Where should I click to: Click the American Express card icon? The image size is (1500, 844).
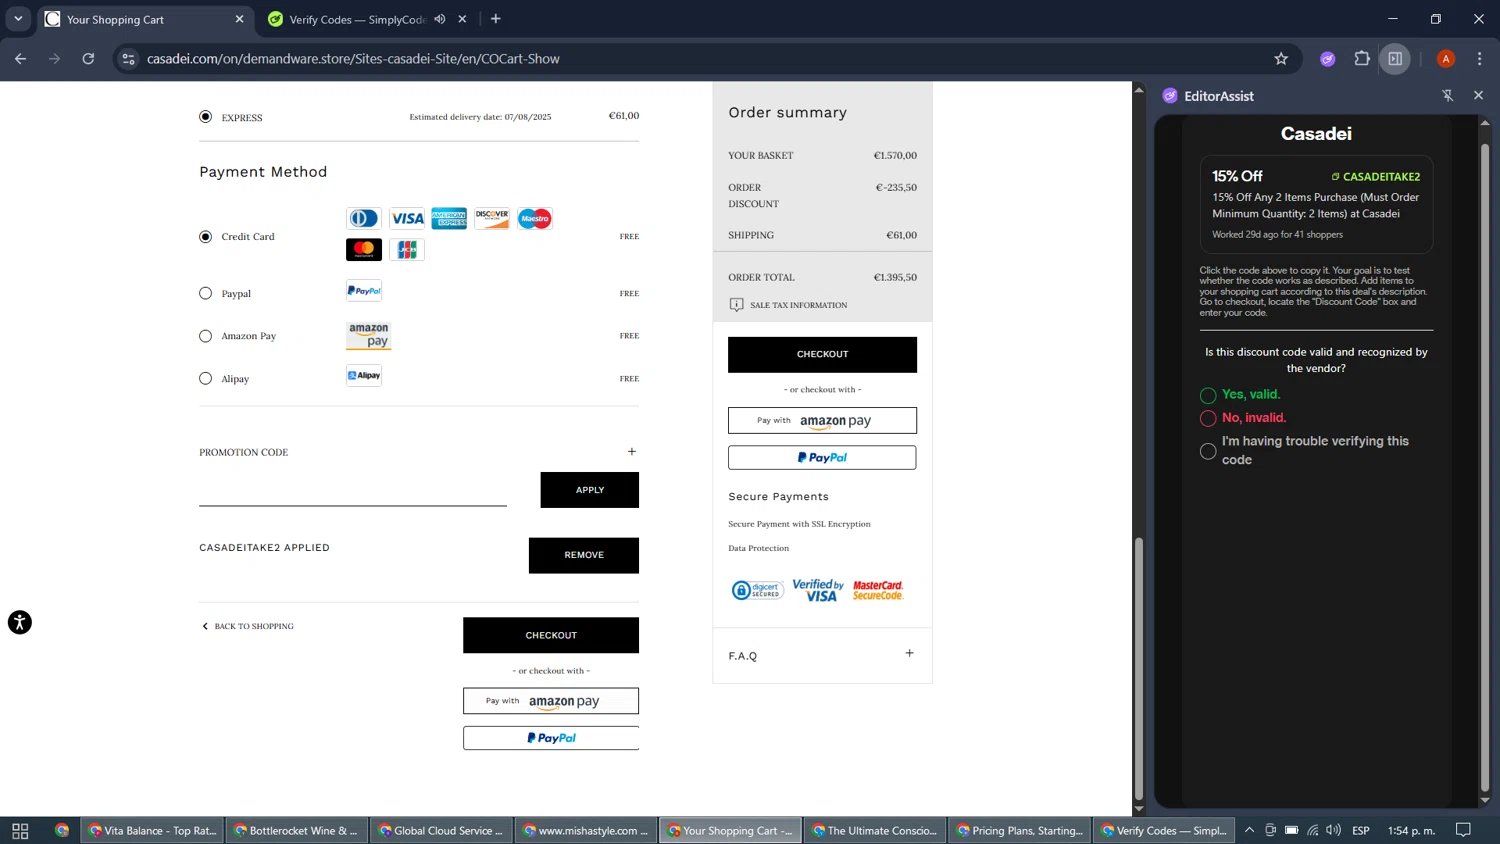click(x=449, y=218)
